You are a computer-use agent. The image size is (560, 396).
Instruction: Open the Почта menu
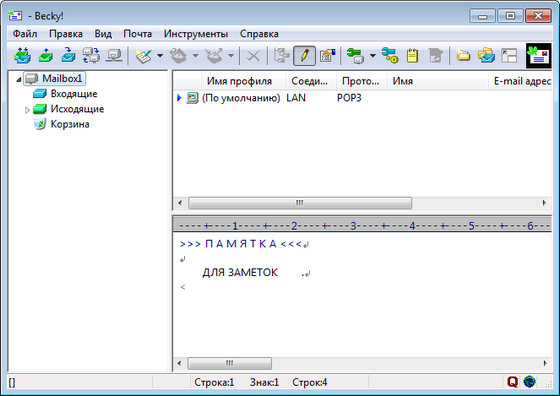coord(138,34)
